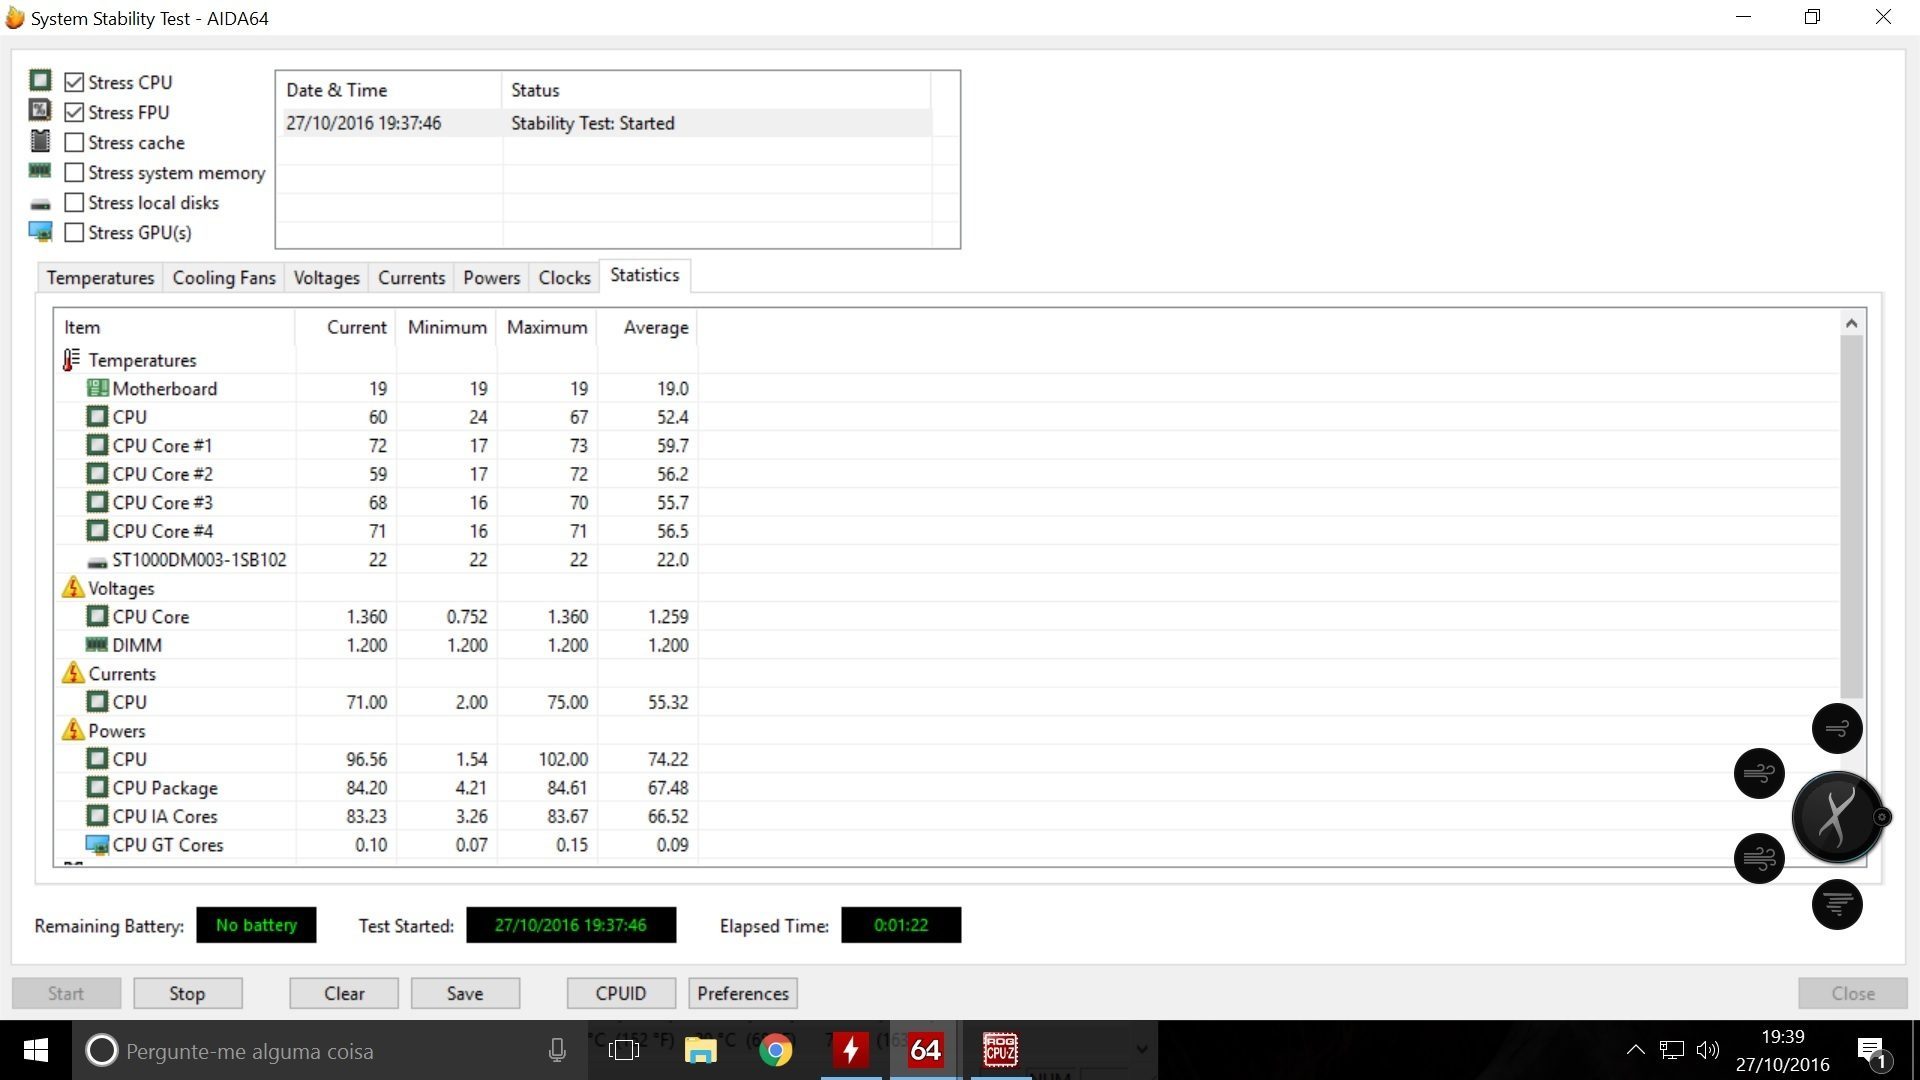This screenshot has height=1080, width=1920.
Task: Click the Currents warning icon
Action: point(73,673)
